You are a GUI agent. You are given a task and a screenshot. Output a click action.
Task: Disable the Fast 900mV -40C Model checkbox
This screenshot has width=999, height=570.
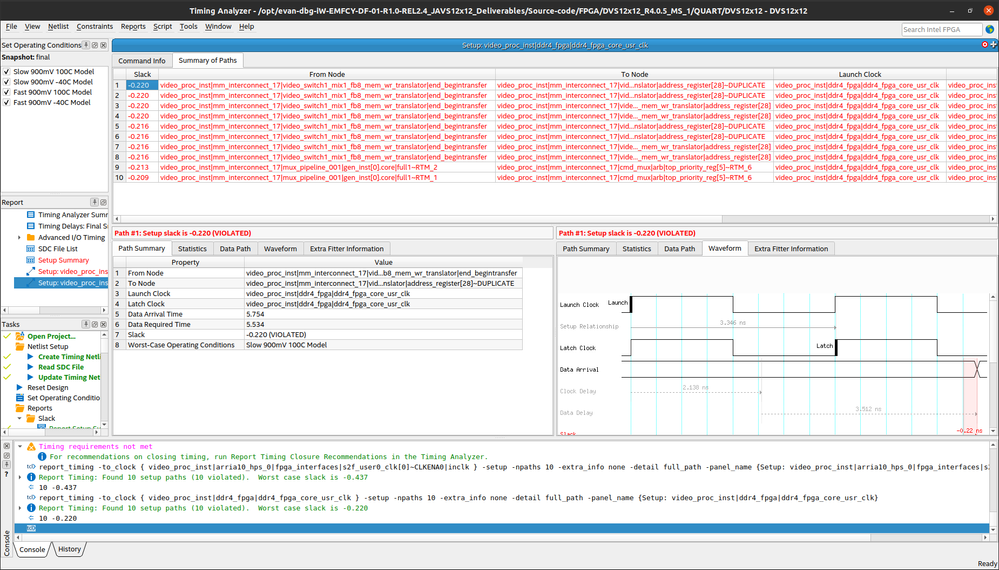(6, 102)
